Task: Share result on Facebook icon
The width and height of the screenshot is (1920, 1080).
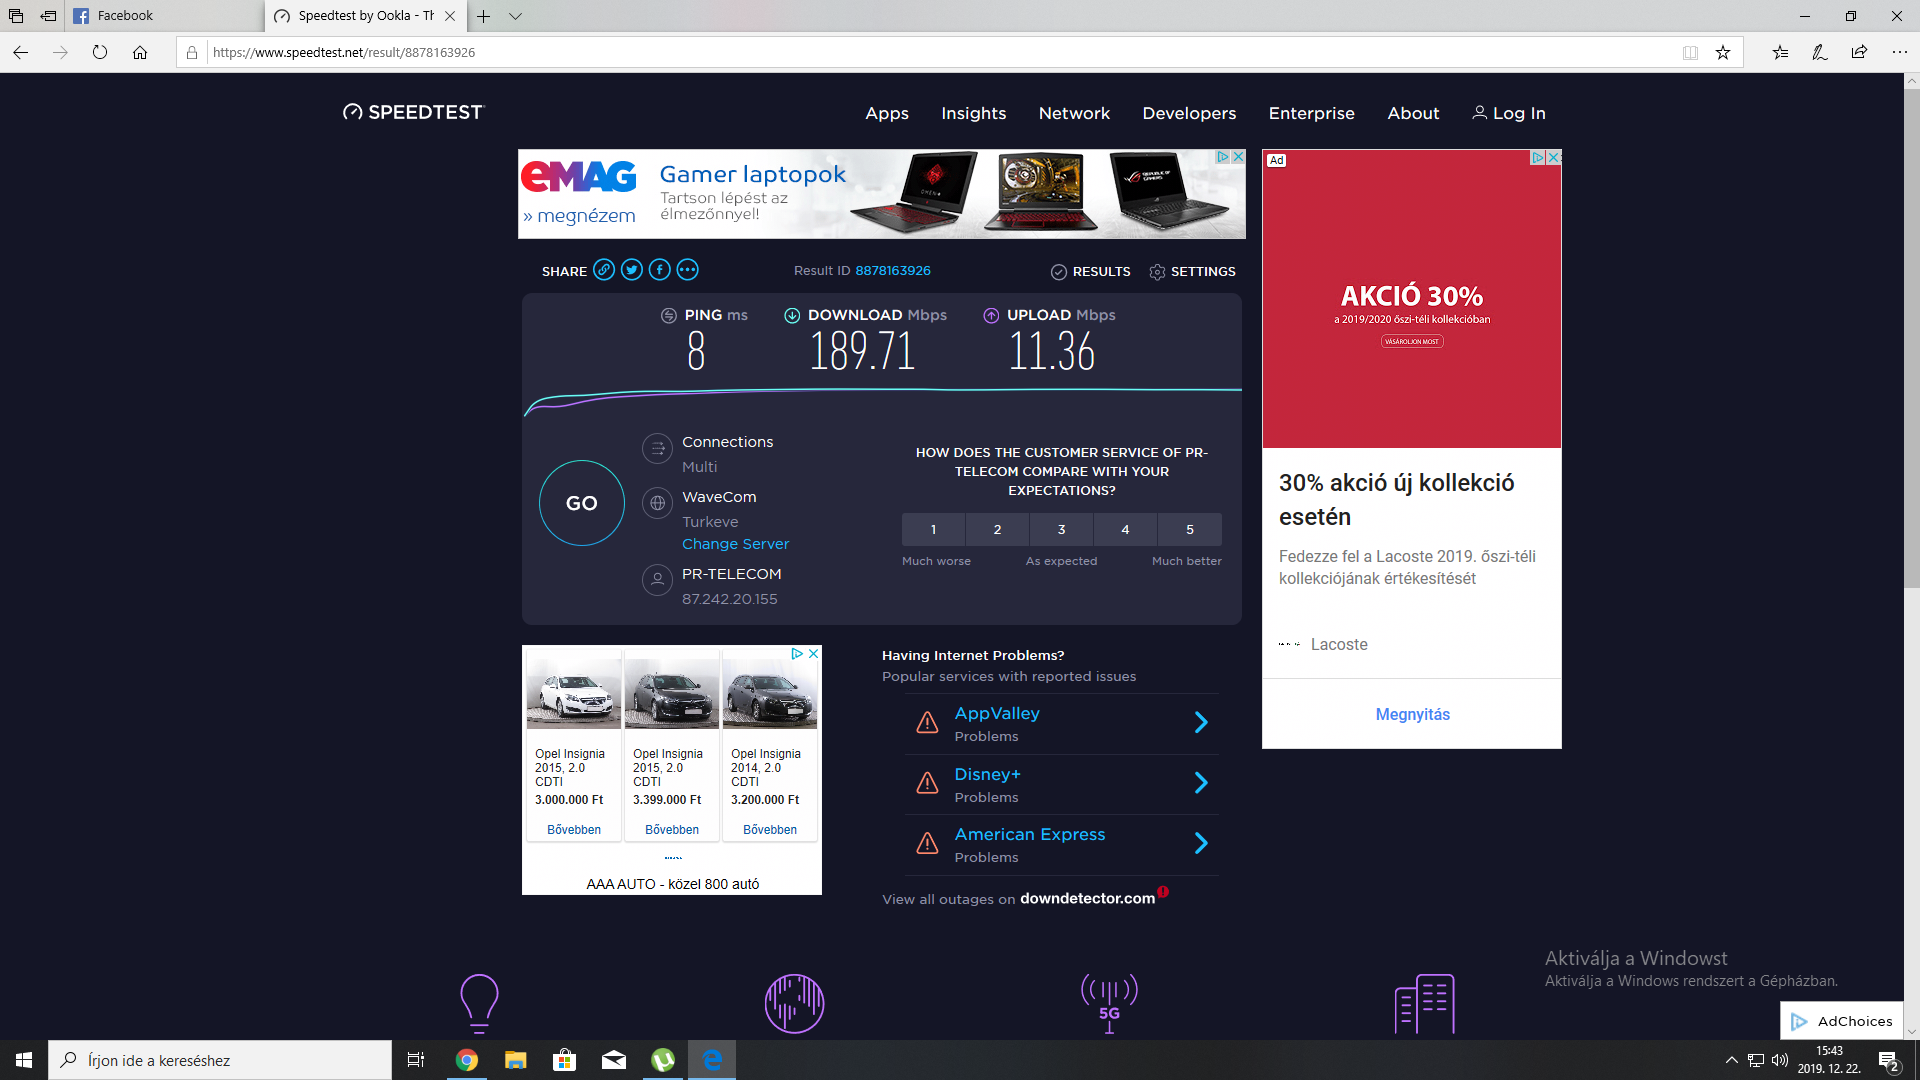Action: point(660,270)
